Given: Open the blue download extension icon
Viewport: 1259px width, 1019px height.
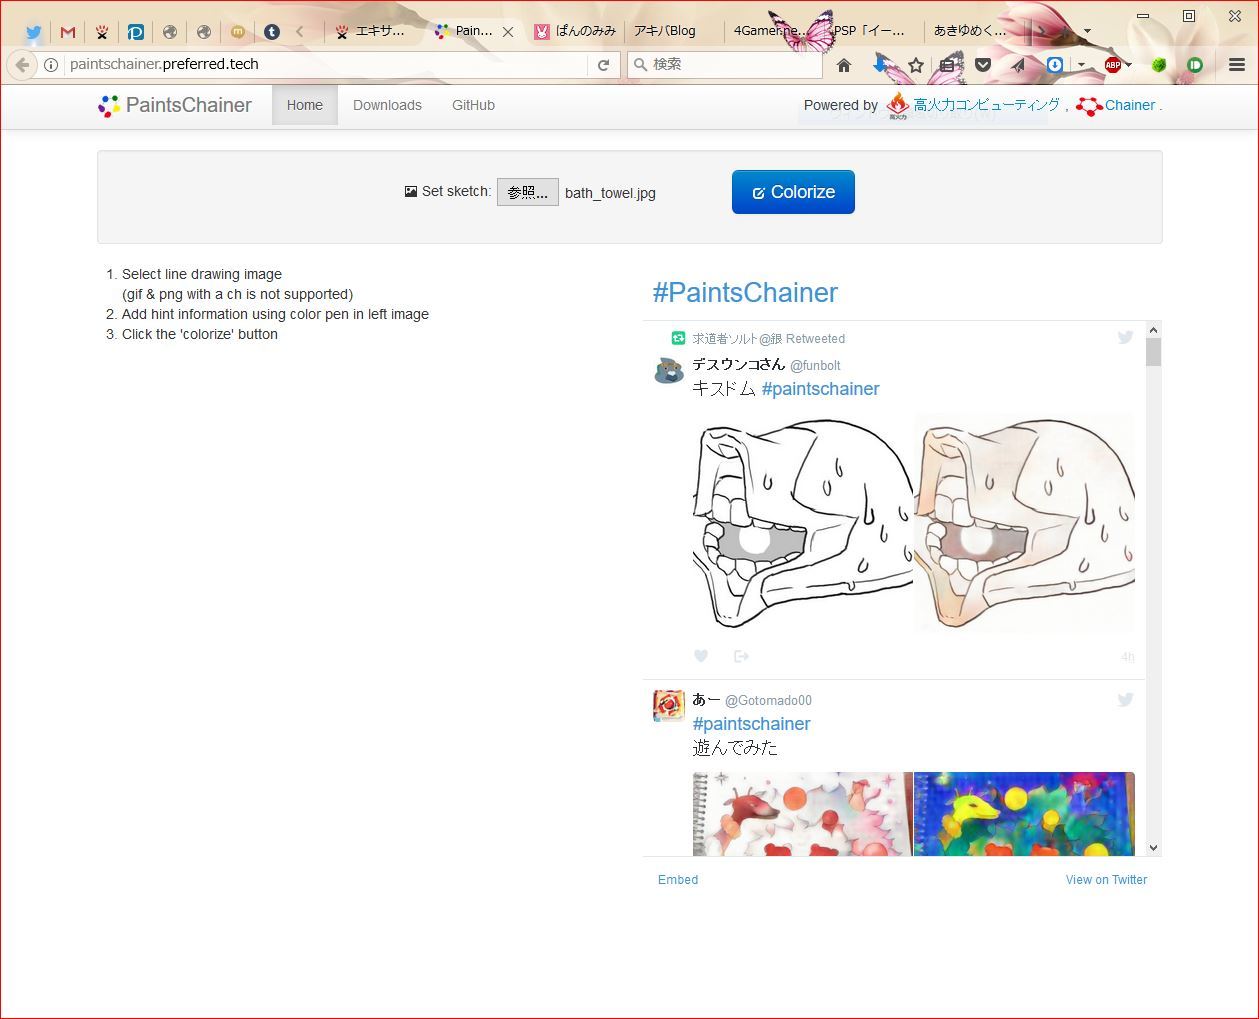Looking at the screenshot, I should [x=1054, y=65].
